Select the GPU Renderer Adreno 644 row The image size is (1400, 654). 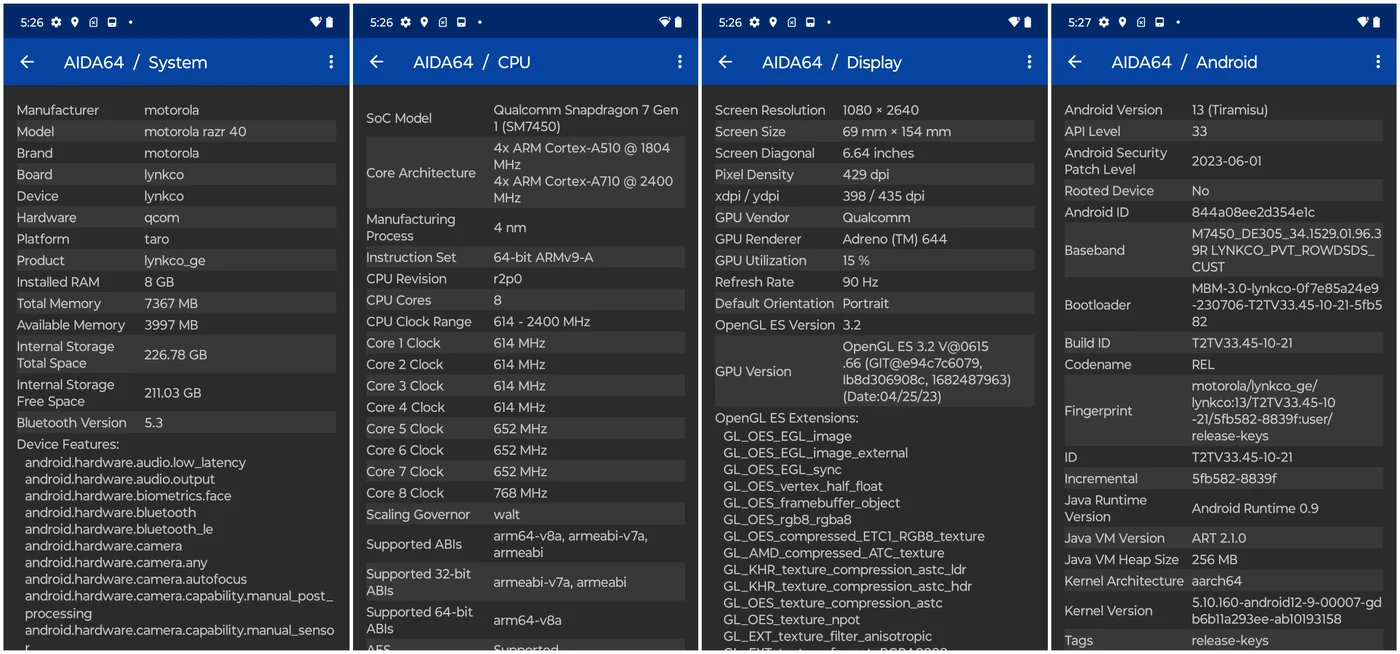pos(873,239)
